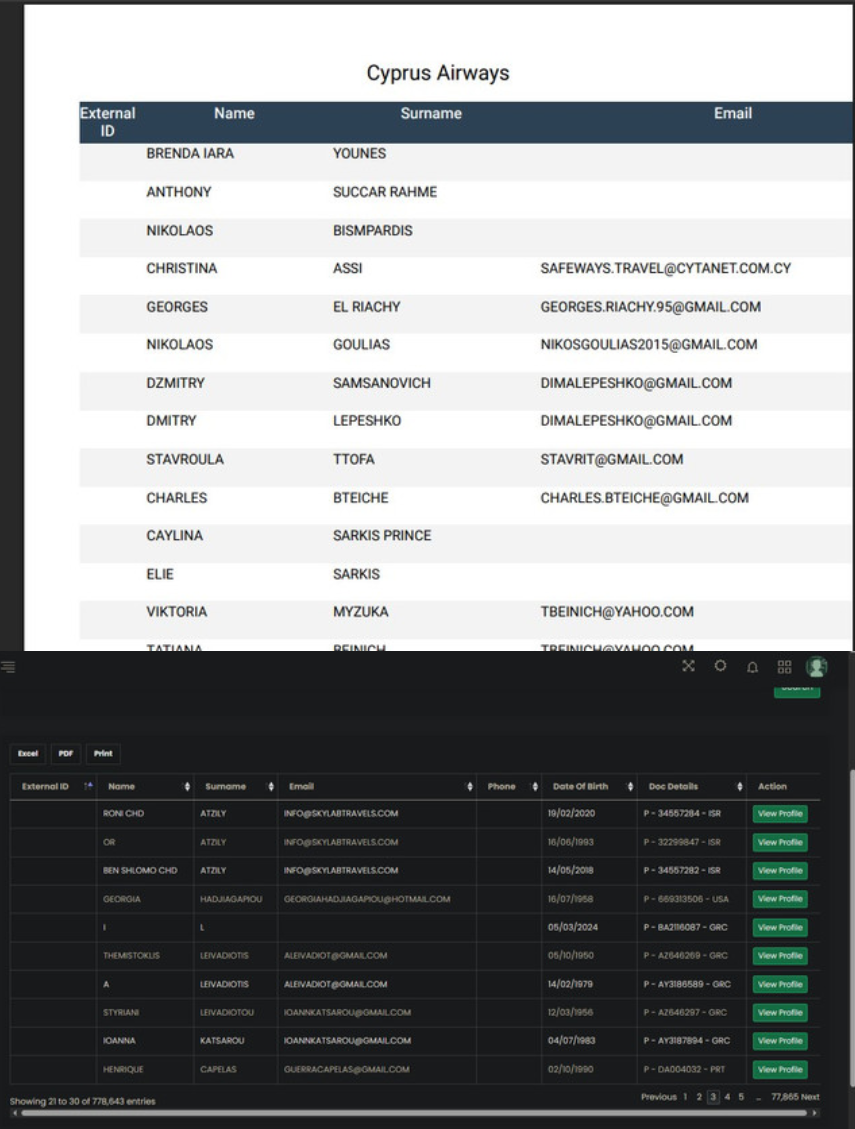The width and height of the screenshot is (855, 1129).
Task: Select CHRISTINA name in the document
Action: [x=182, y=269]
